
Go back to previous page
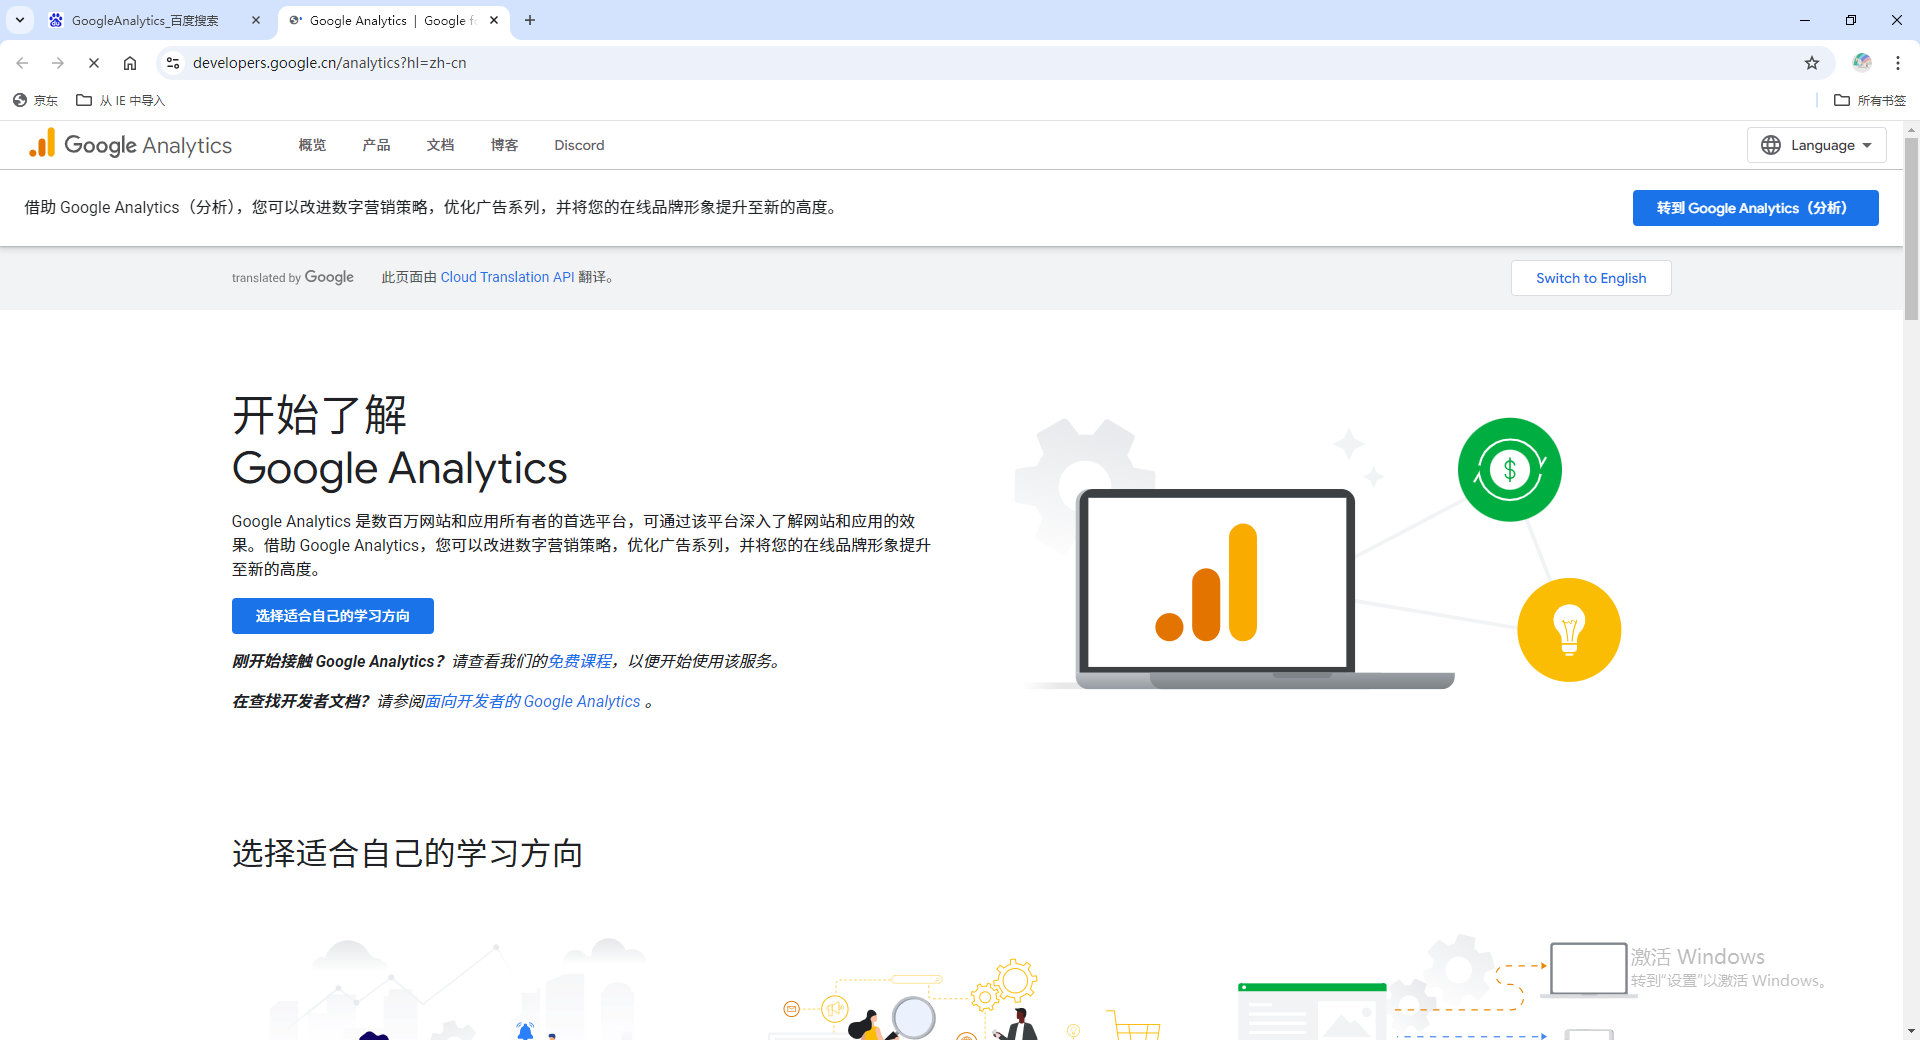click(22, 63)
